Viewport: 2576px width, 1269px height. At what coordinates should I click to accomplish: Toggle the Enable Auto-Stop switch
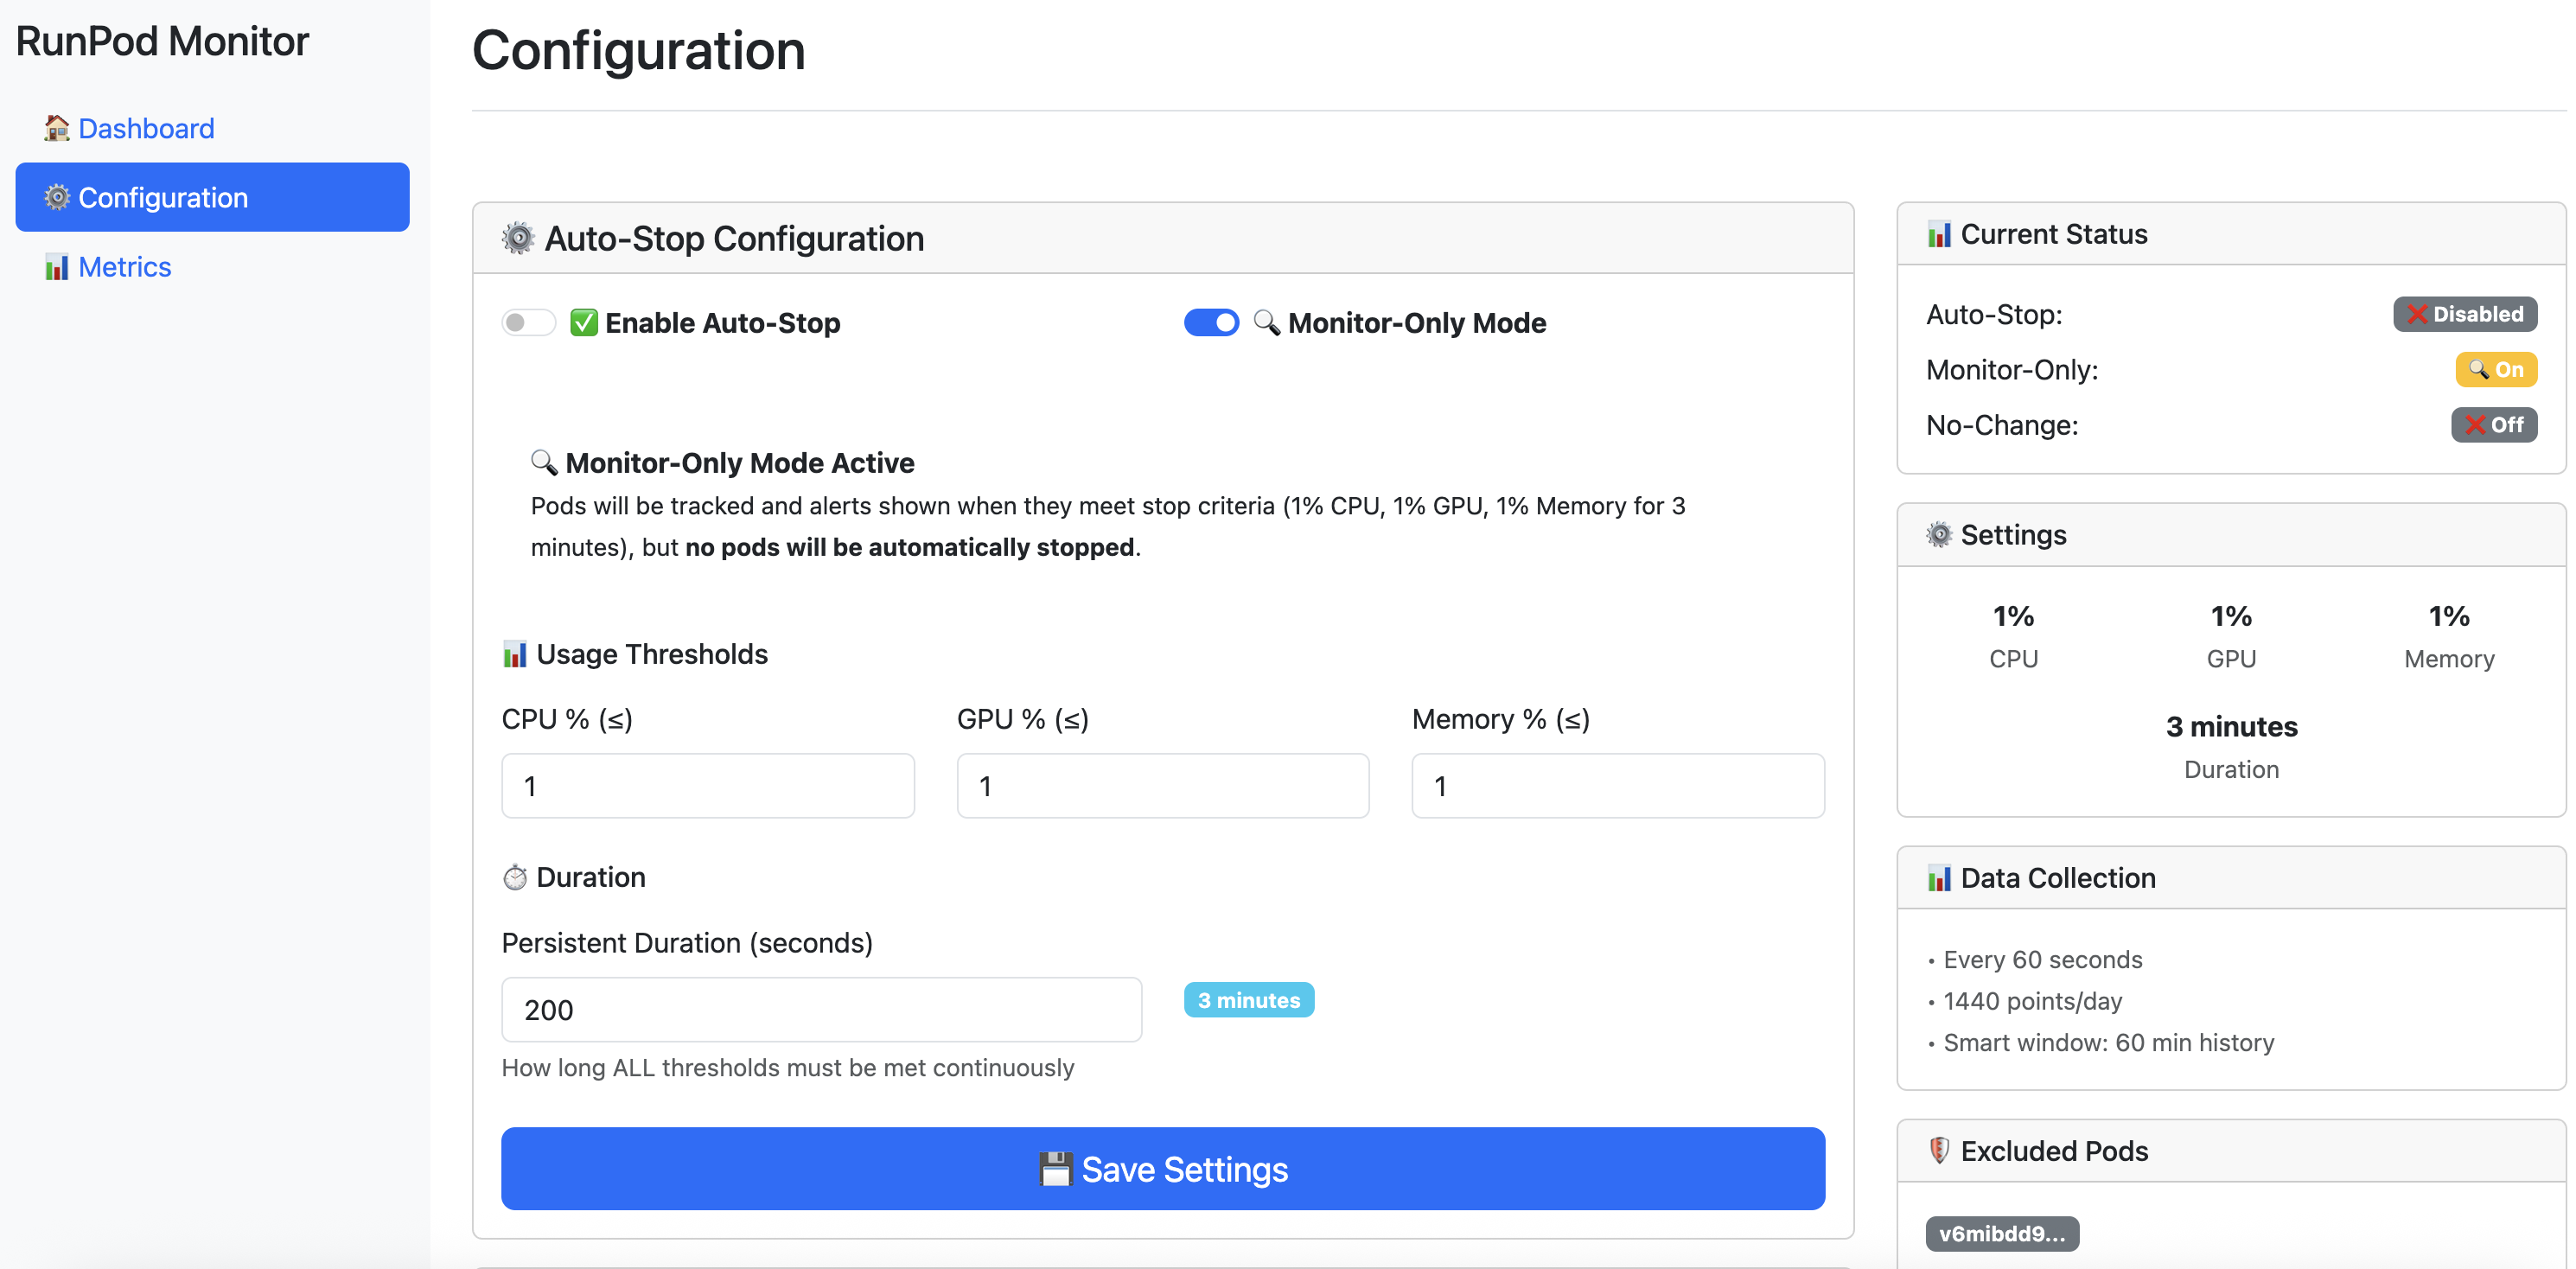(x=528, y=322)
